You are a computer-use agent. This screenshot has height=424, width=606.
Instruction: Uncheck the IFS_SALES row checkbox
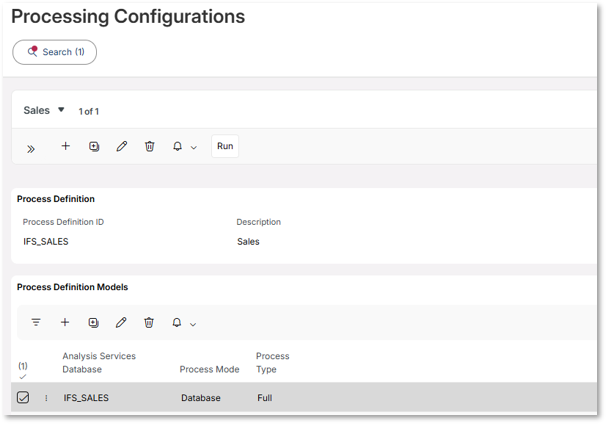tap(23, 397)
